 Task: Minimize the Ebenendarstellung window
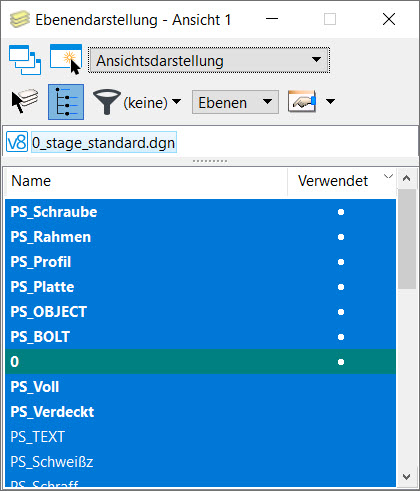point(272,19)
